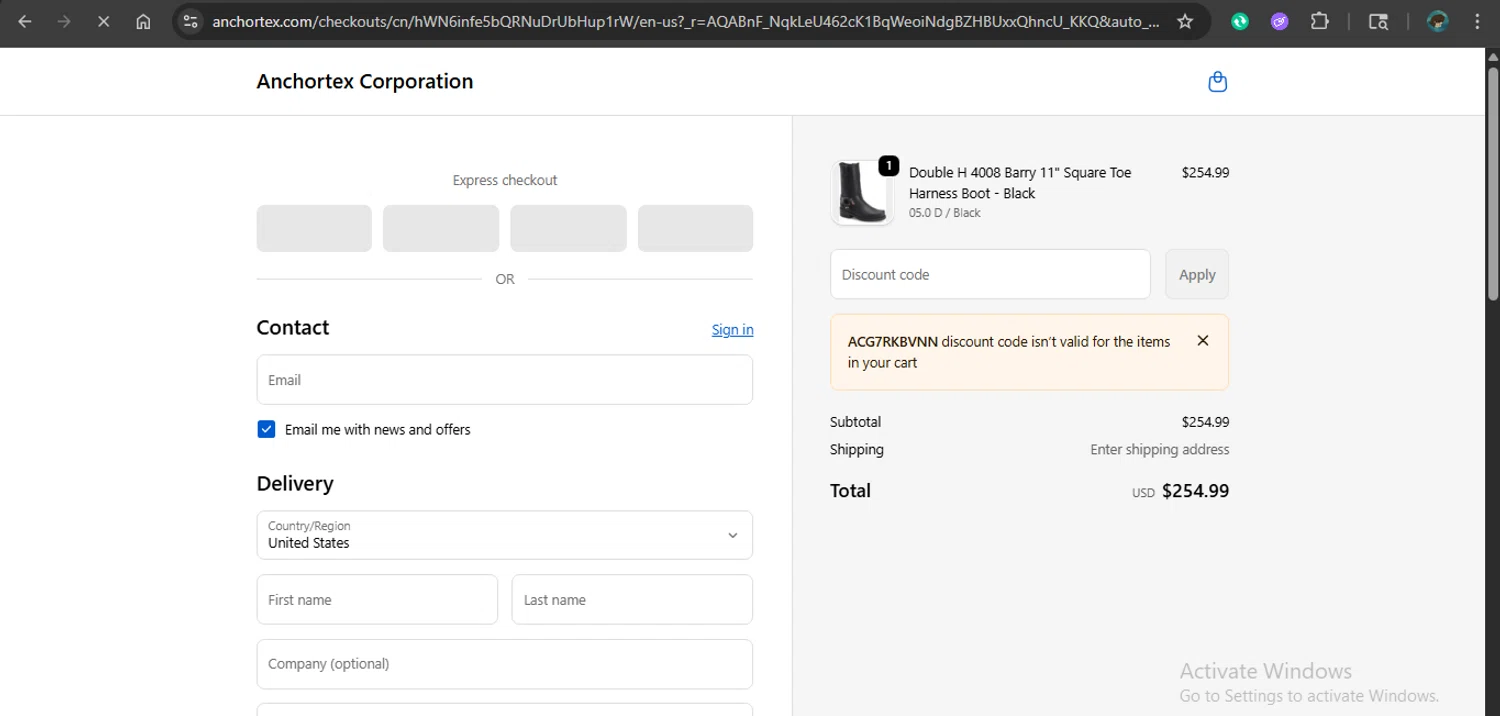Click the second express checkout button
1500x716 pixels.
[x=441, y=228]
